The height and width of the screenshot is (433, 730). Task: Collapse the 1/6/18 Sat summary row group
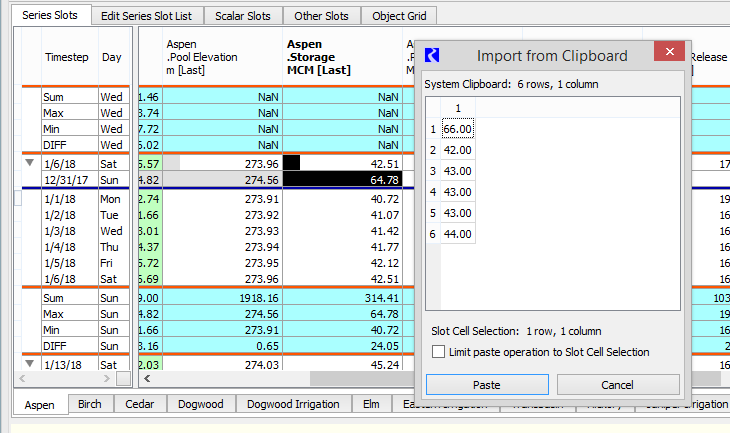(27, 163)
